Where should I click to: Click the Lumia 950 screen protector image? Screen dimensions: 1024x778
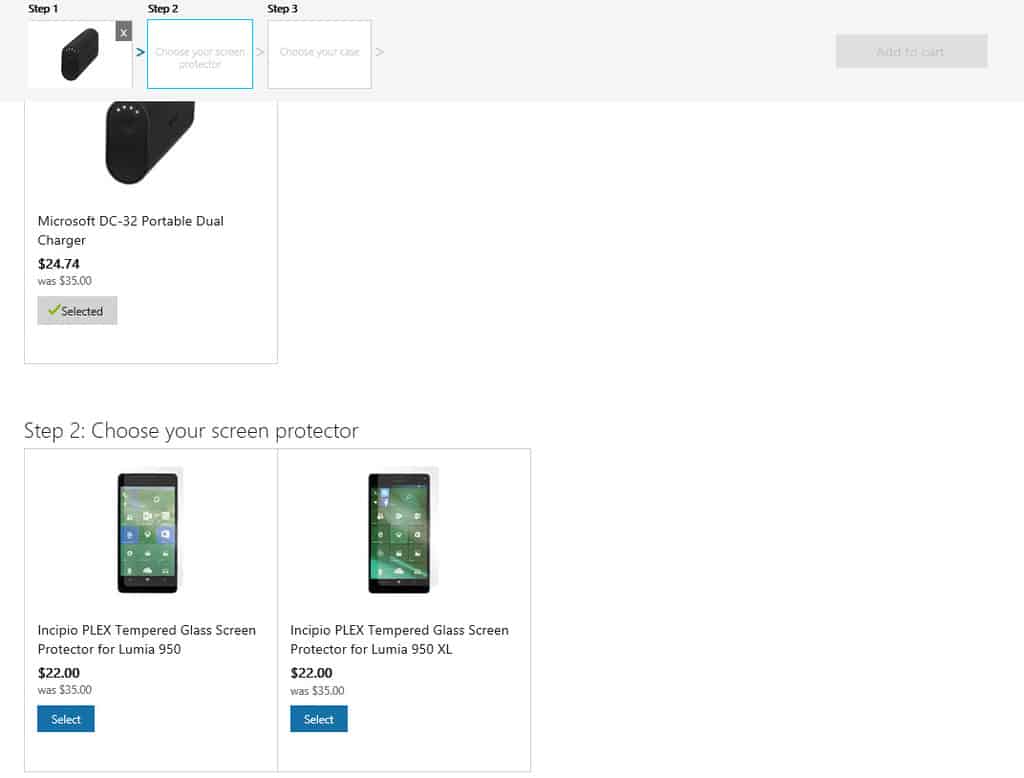pos(148,532)
